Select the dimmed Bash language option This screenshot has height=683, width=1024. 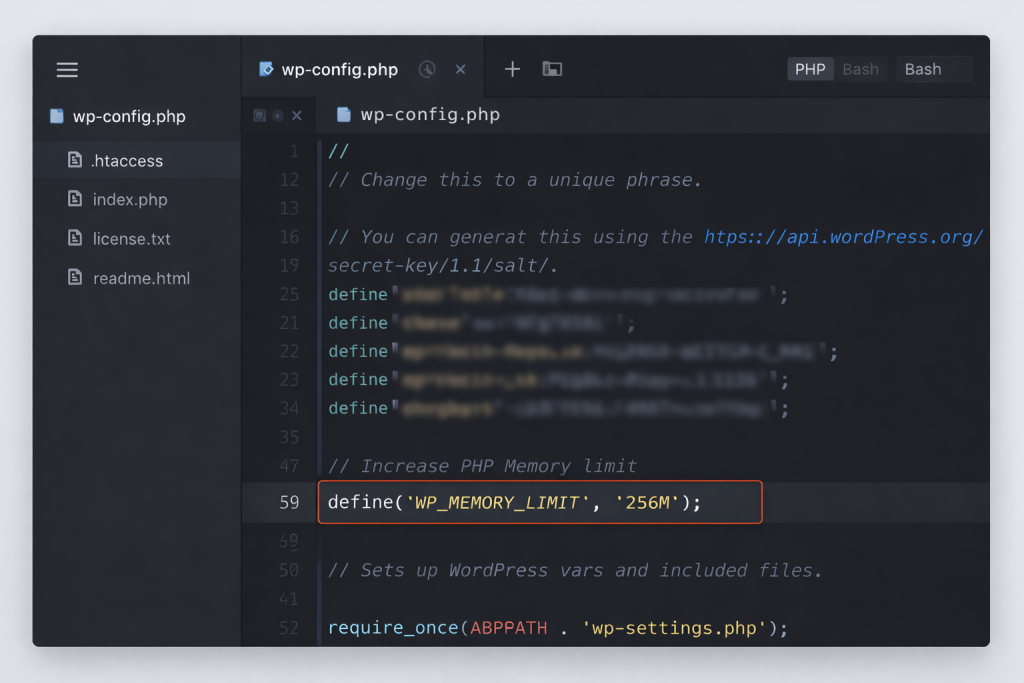click(860, 69)
